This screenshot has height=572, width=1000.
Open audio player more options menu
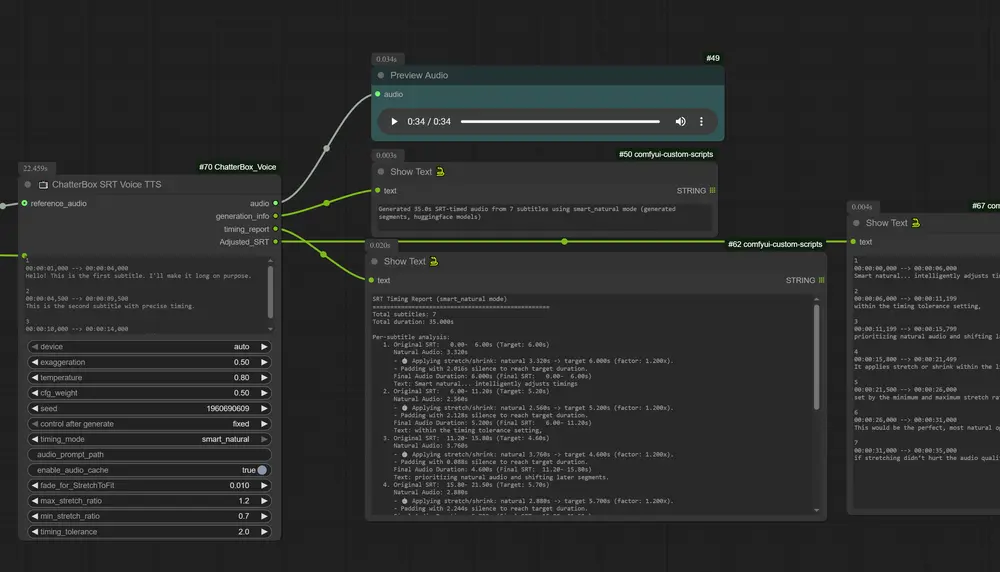[x=702, y=122]
